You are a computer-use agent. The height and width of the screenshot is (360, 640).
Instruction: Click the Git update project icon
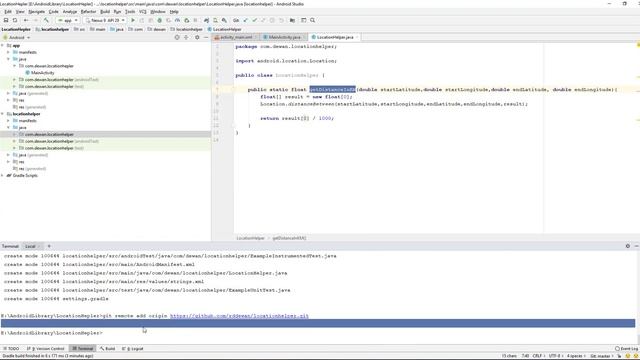click(x=245, y=20)
